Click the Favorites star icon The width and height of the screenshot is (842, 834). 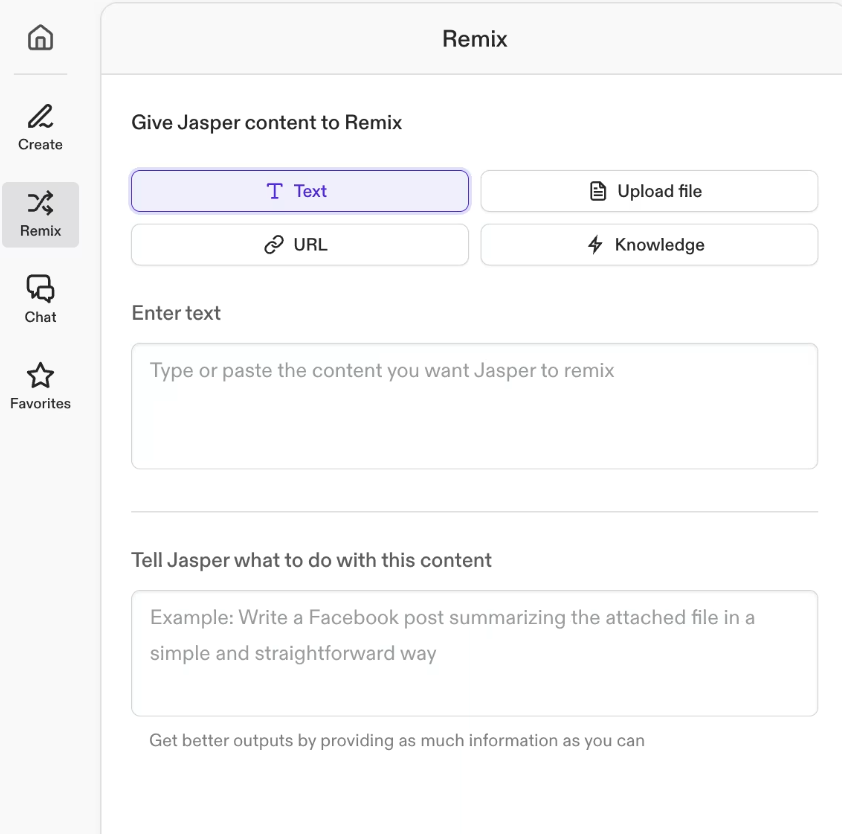(x=40, y=376)
